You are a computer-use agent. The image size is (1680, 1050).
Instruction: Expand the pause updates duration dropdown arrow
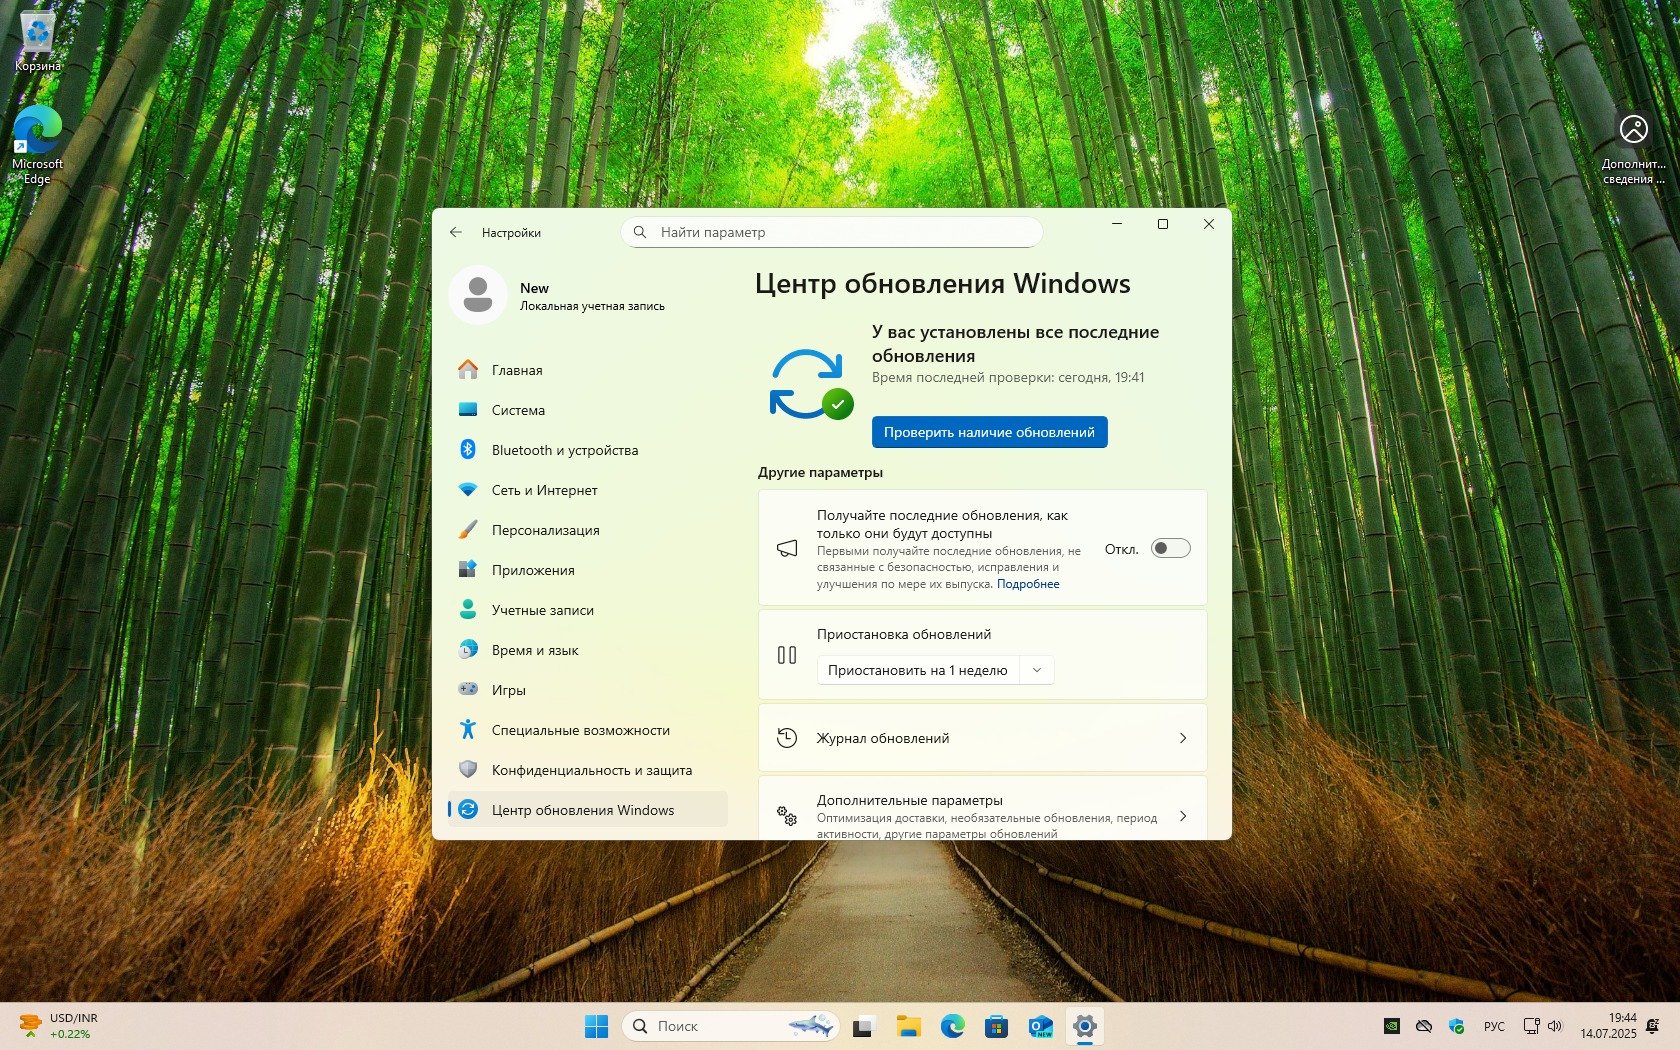1037,670
